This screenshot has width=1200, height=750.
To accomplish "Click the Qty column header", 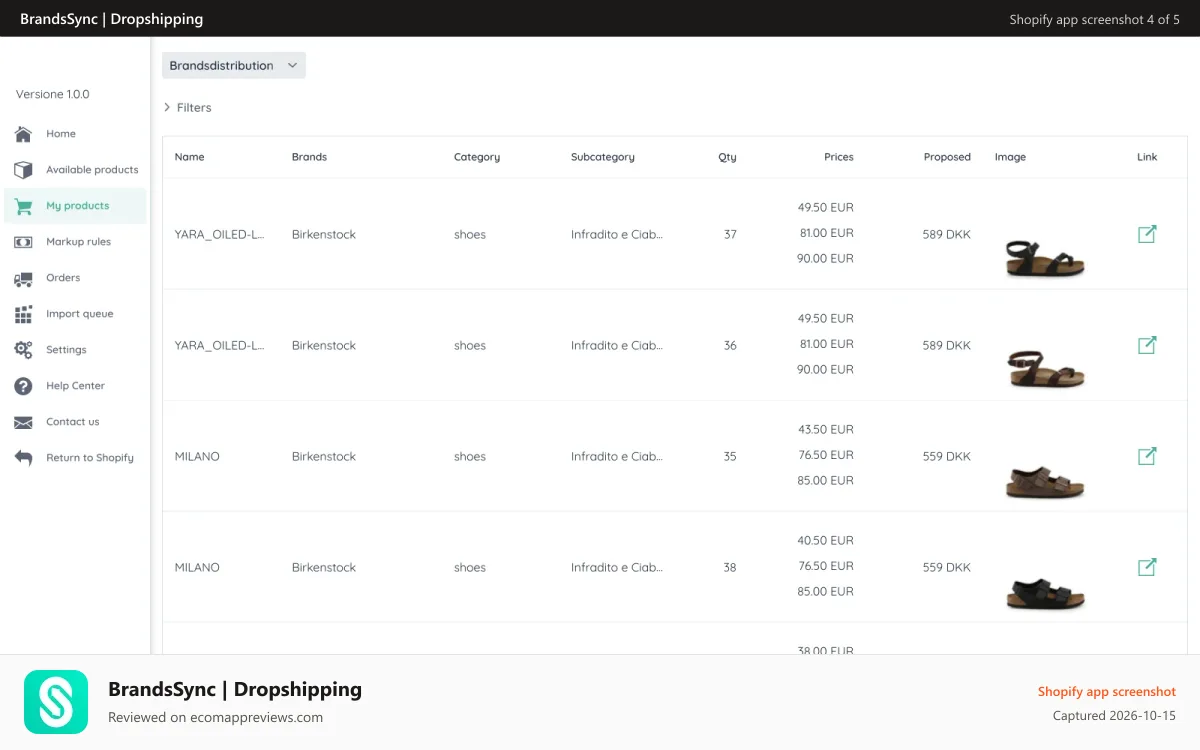I will 727,157.
